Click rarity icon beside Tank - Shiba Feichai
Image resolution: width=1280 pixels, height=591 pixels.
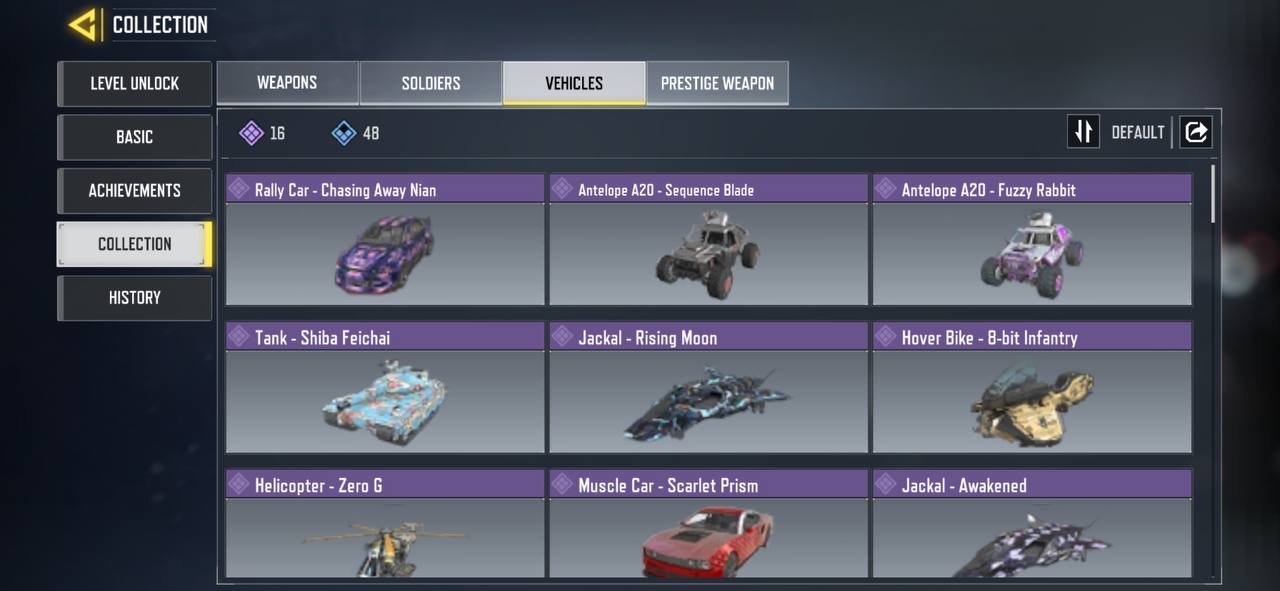pos(239,336)
